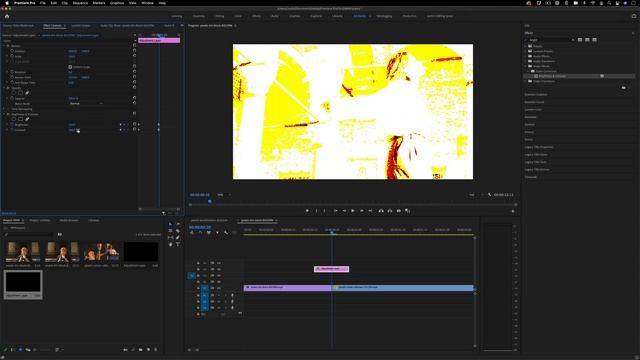
Task: Switch to Media Browser tab
Action: pos(69,220)
